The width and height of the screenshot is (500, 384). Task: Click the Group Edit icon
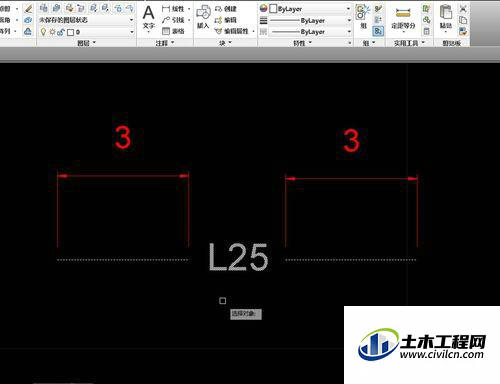coord(378,20)
